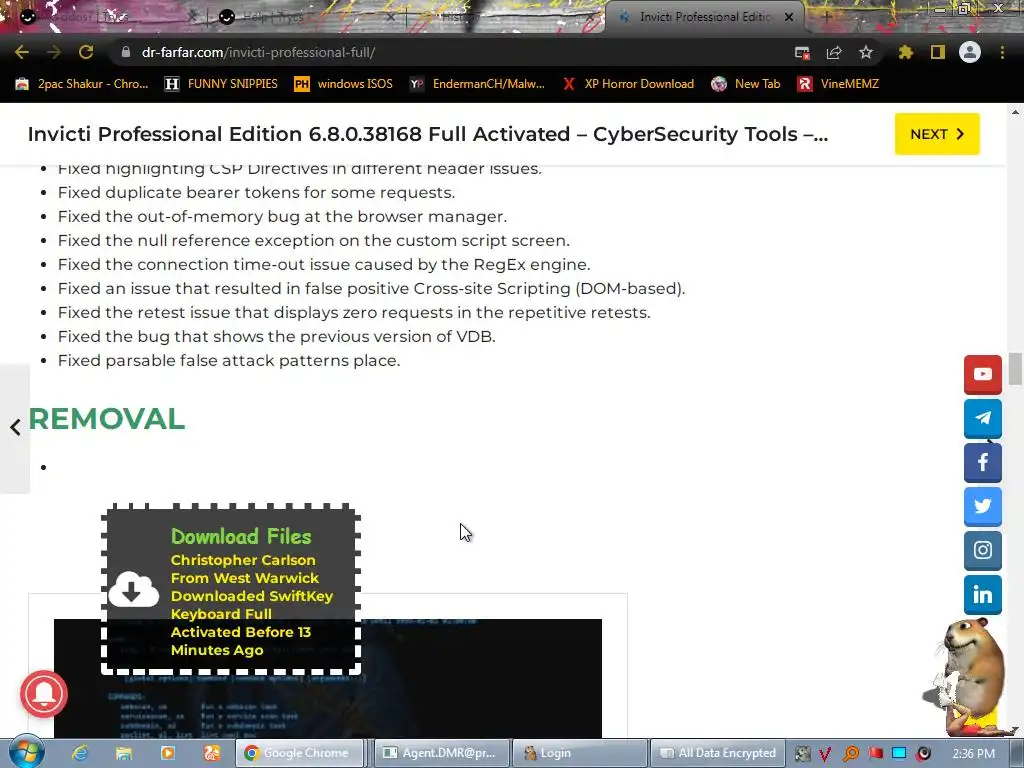
Task: Click the red V tray icon
Action: 825,754
